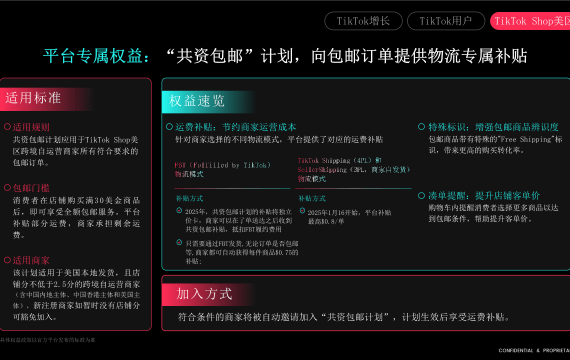The image size is (570, 360).
Task: Click the cyan title 平台专属权益
Action: (x=96, y=56)
